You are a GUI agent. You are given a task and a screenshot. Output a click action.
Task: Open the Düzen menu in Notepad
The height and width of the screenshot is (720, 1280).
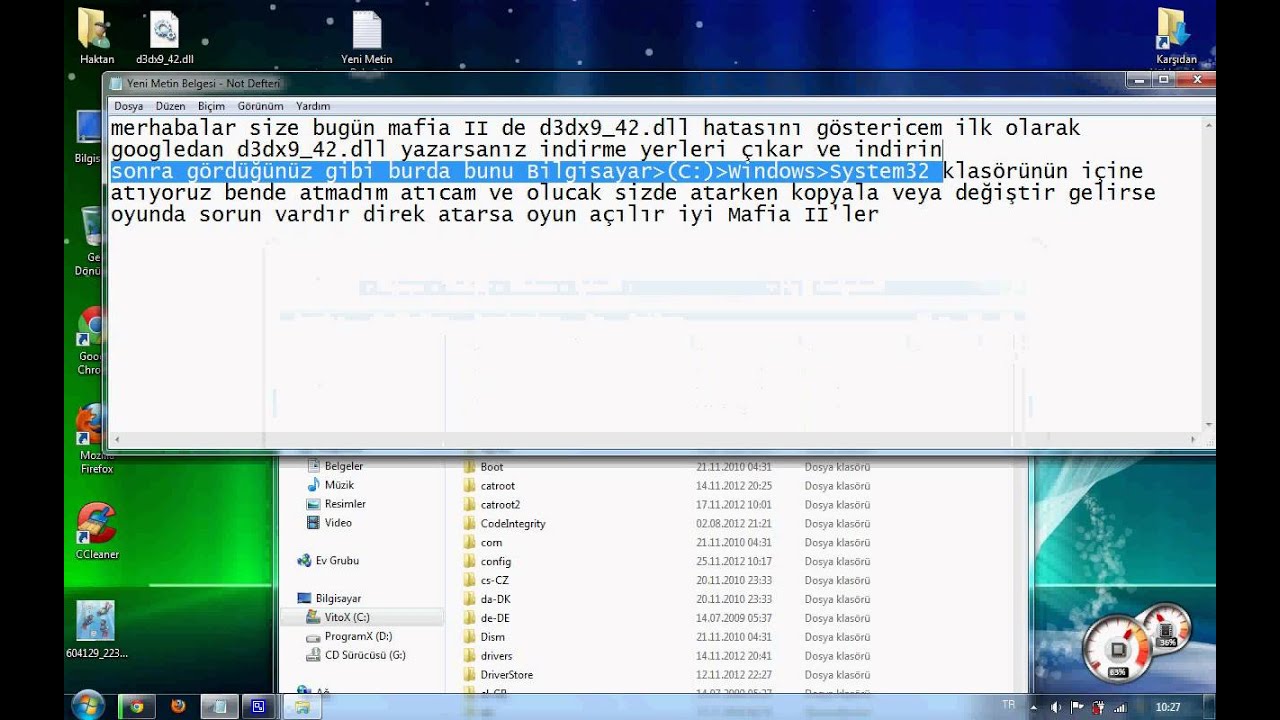[x=170, y=106]
